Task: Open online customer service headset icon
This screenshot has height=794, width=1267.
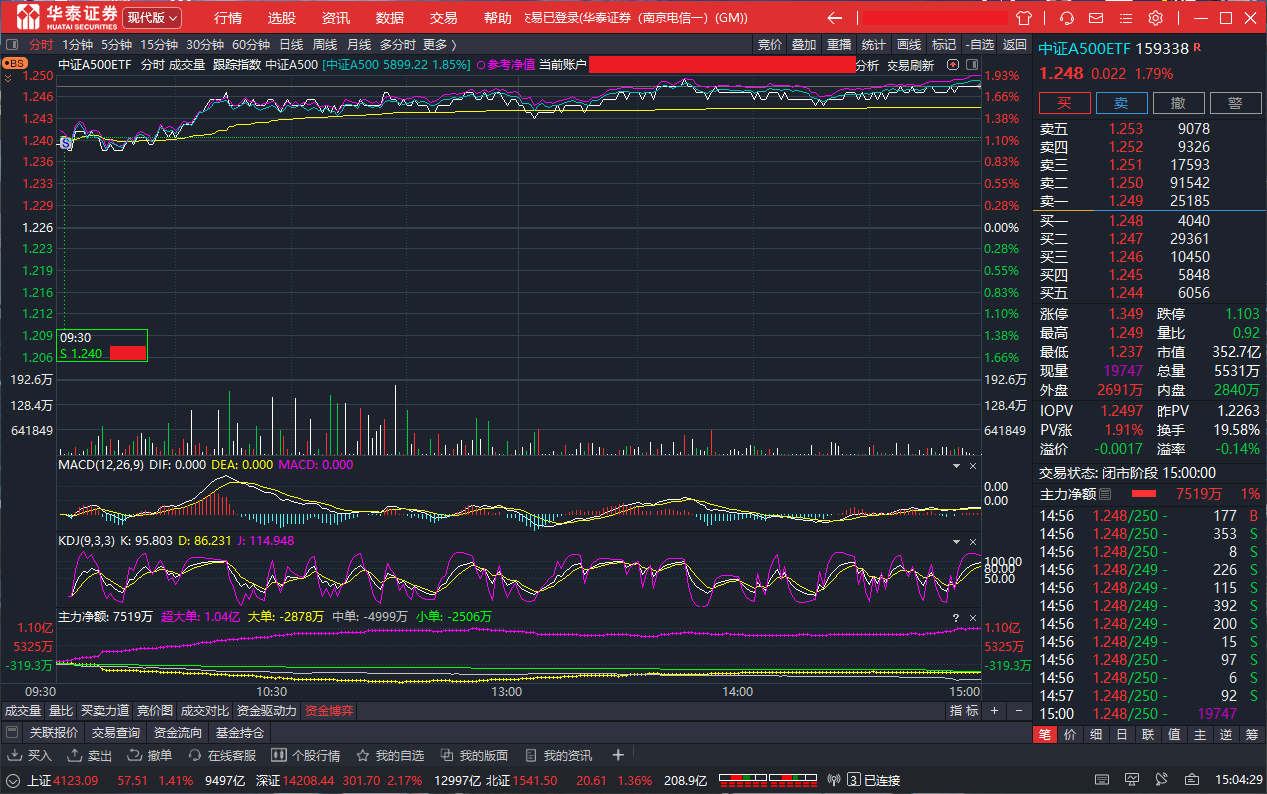Action: tap(1067, 18)
